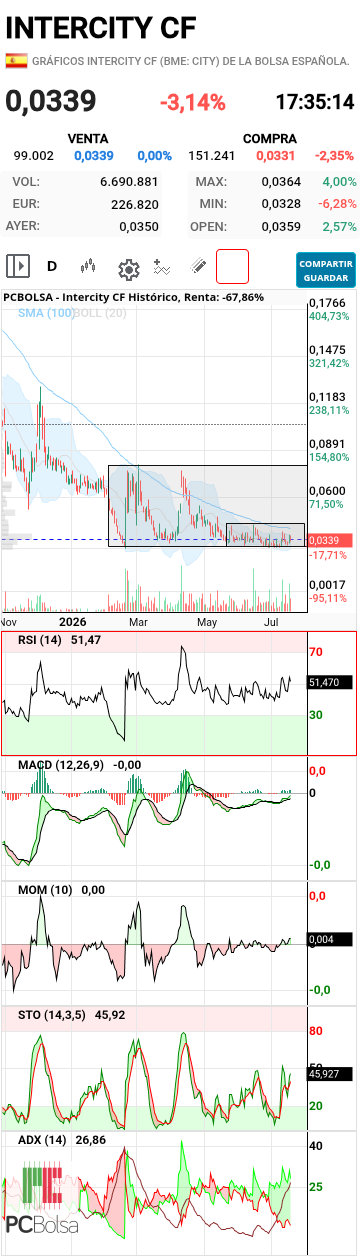This screenshot has height=1256, width=360.
Task: Change the D timeframe interval
Action: [x=52, y=266]
